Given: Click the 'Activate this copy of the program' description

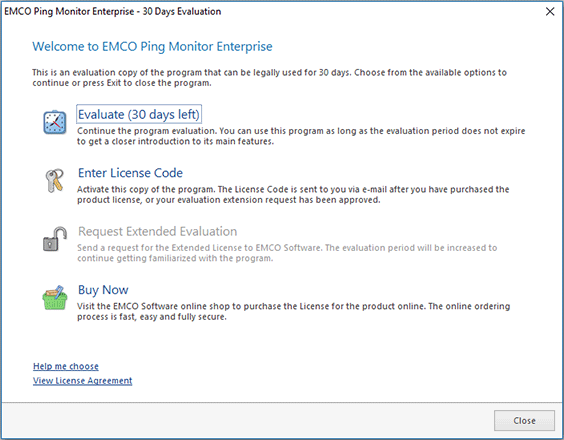Looking at the screenshot, I should click(x=293, y=195).
